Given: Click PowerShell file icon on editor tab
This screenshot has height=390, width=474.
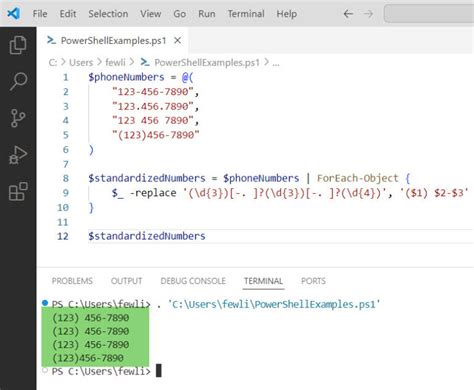Looking at the screenshot, I should pos(51,41).
